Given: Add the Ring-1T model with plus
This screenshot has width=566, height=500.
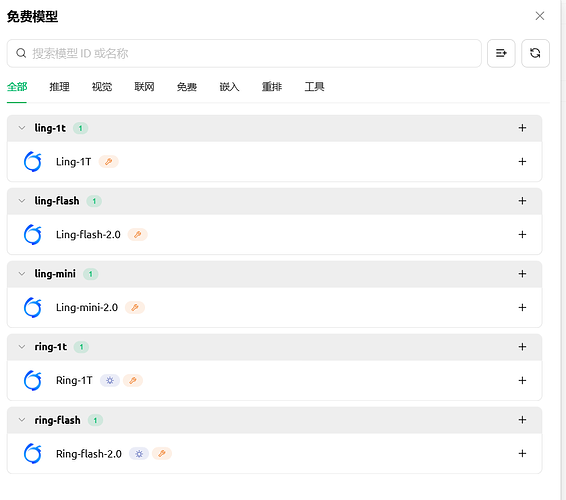Looking at the screenshot, I should point(522,380).
